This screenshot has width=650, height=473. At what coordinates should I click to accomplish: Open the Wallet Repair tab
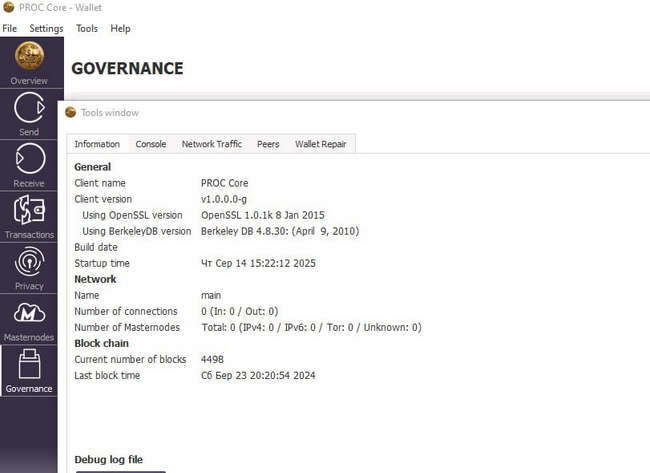pyautogui.click(x=320, y=144)
